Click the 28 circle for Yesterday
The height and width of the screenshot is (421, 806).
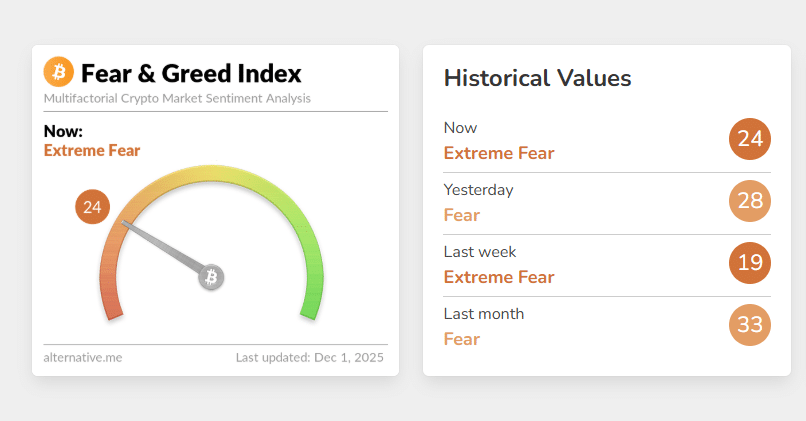750,201
